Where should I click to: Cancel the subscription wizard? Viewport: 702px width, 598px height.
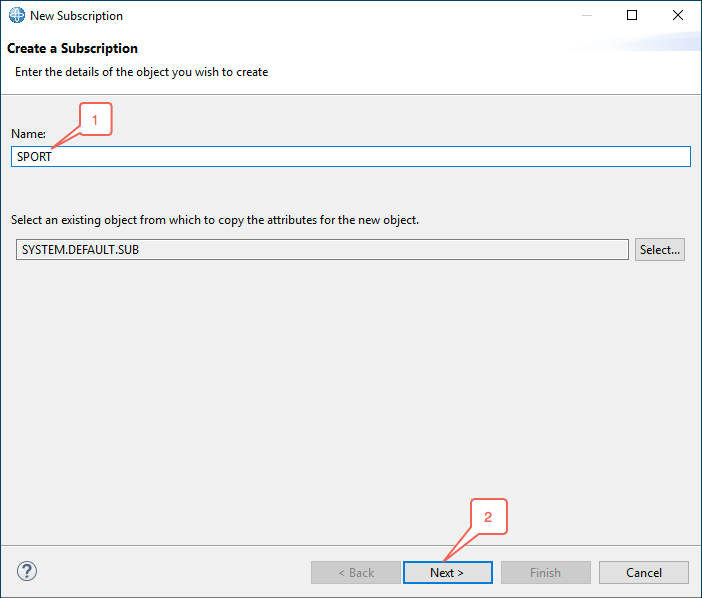pyautogui.click(x=644, y=572)
